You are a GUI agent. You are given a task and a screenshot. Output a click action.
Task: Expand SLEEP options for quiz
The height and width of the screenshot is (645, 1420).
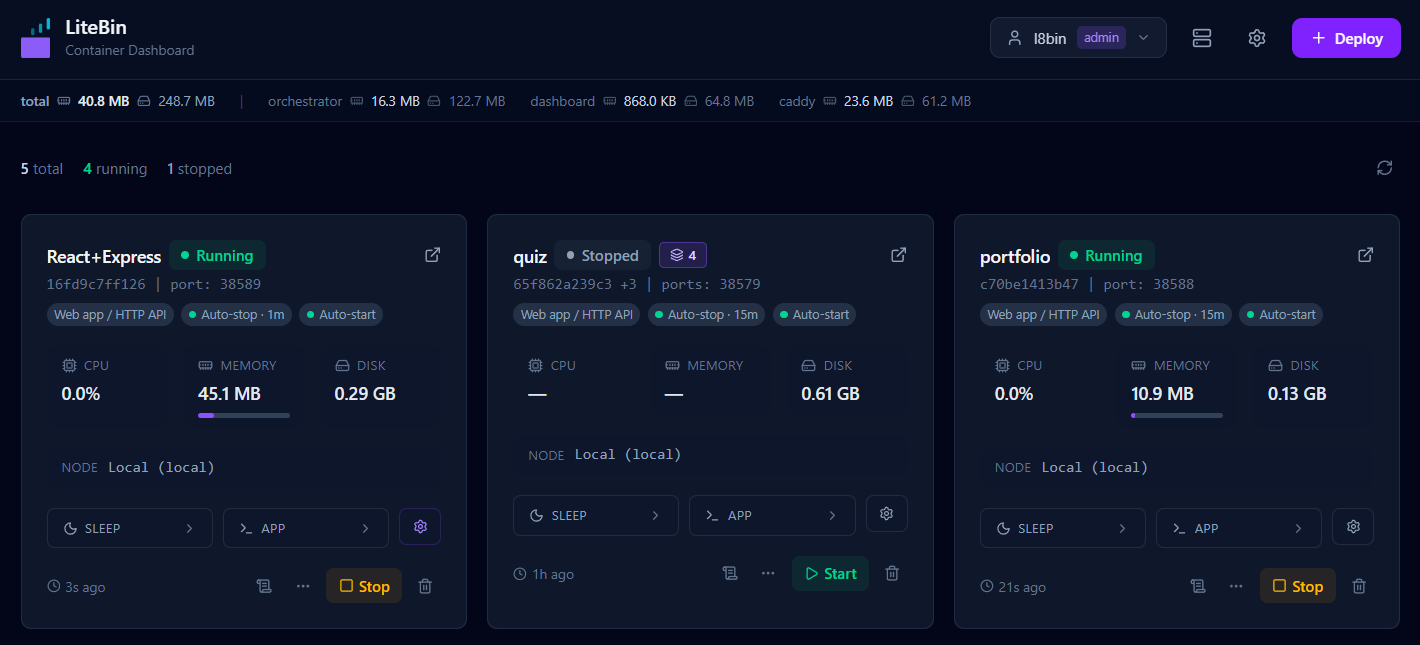[x=596, y=515]
